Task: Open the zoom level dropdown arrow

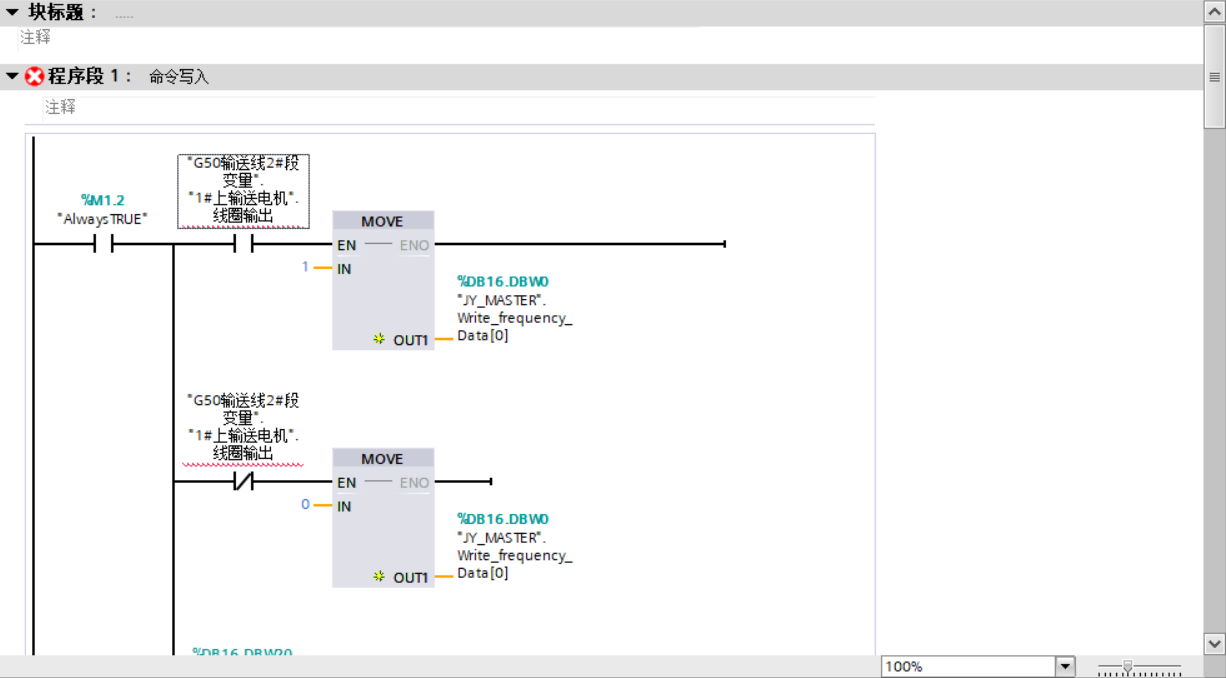Action: click(1065, 667)
